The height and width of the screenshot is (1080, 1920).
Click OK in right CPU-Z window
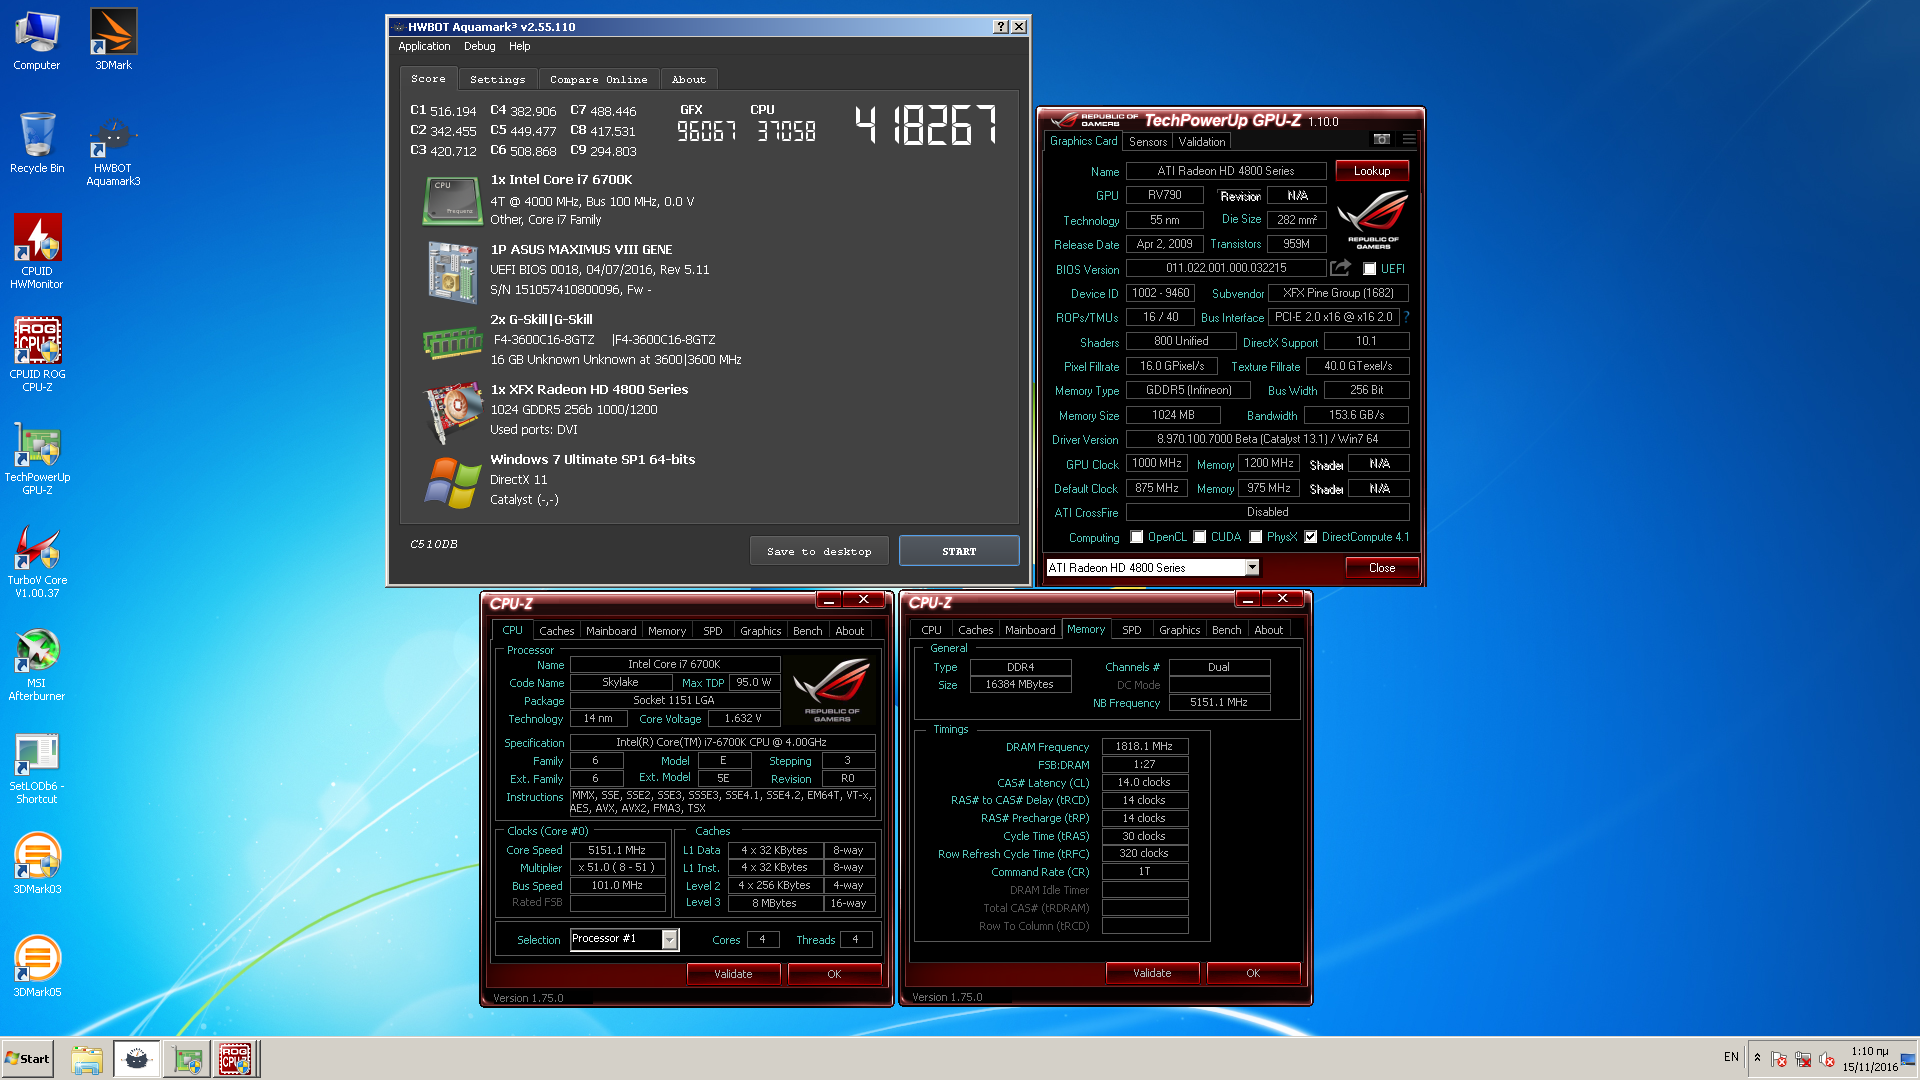click(x=1253, y=973)
